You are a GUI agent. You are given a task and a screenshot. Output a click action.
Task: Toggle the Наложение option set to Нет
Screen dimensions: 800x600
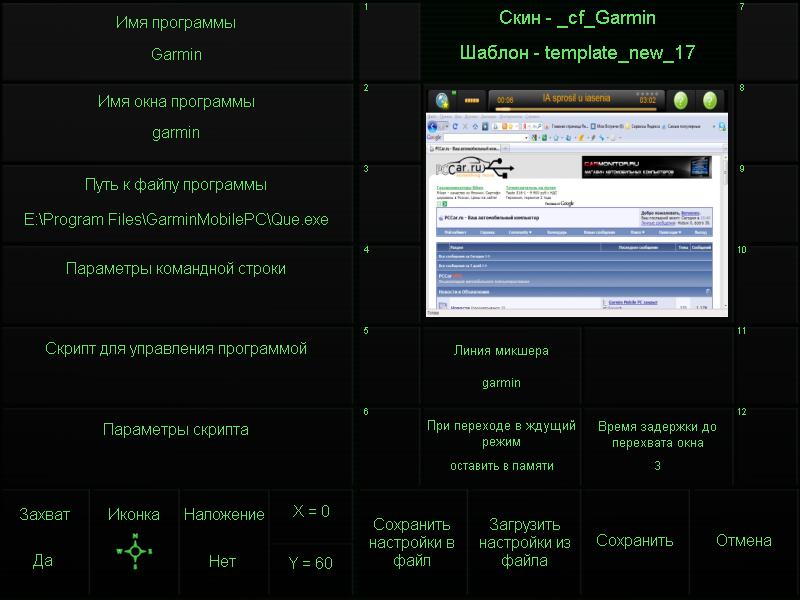pyautogui.click(x=223, y=538)
